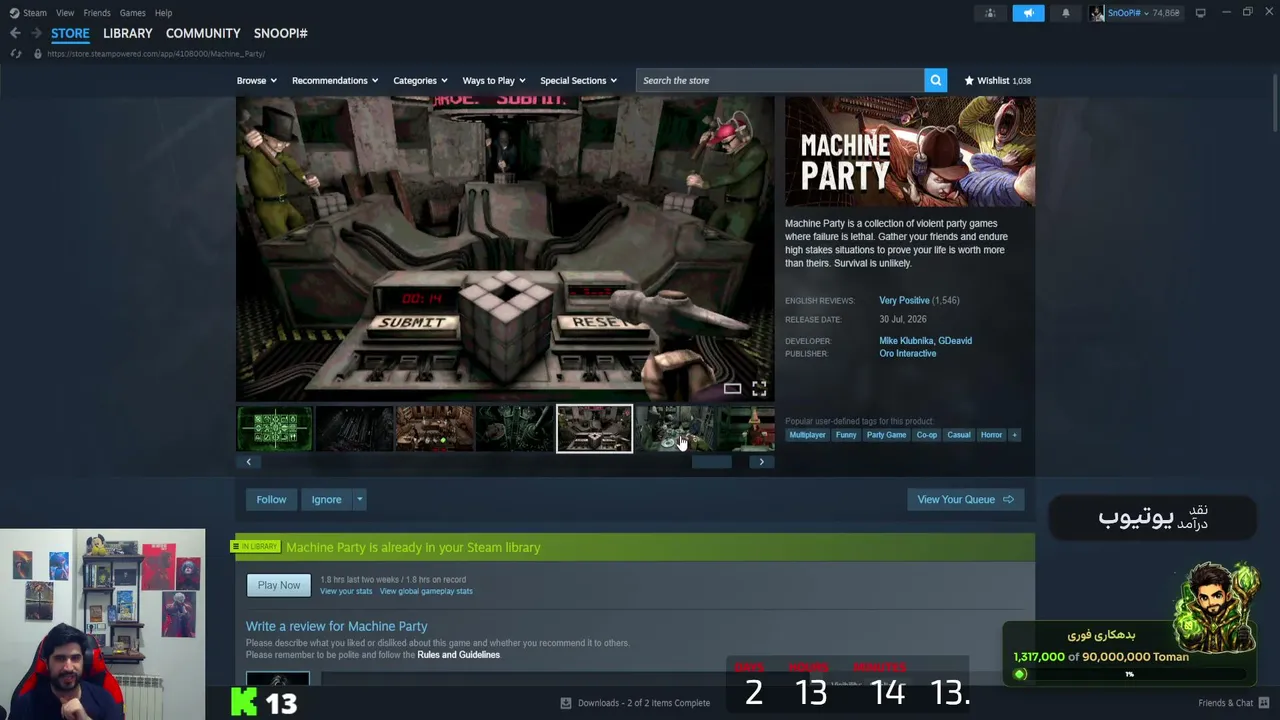Viewport: 1280px width, 720px height.
Task: Open the friends activity icon button
Action: pyautogui.click(x=990, y=13)
